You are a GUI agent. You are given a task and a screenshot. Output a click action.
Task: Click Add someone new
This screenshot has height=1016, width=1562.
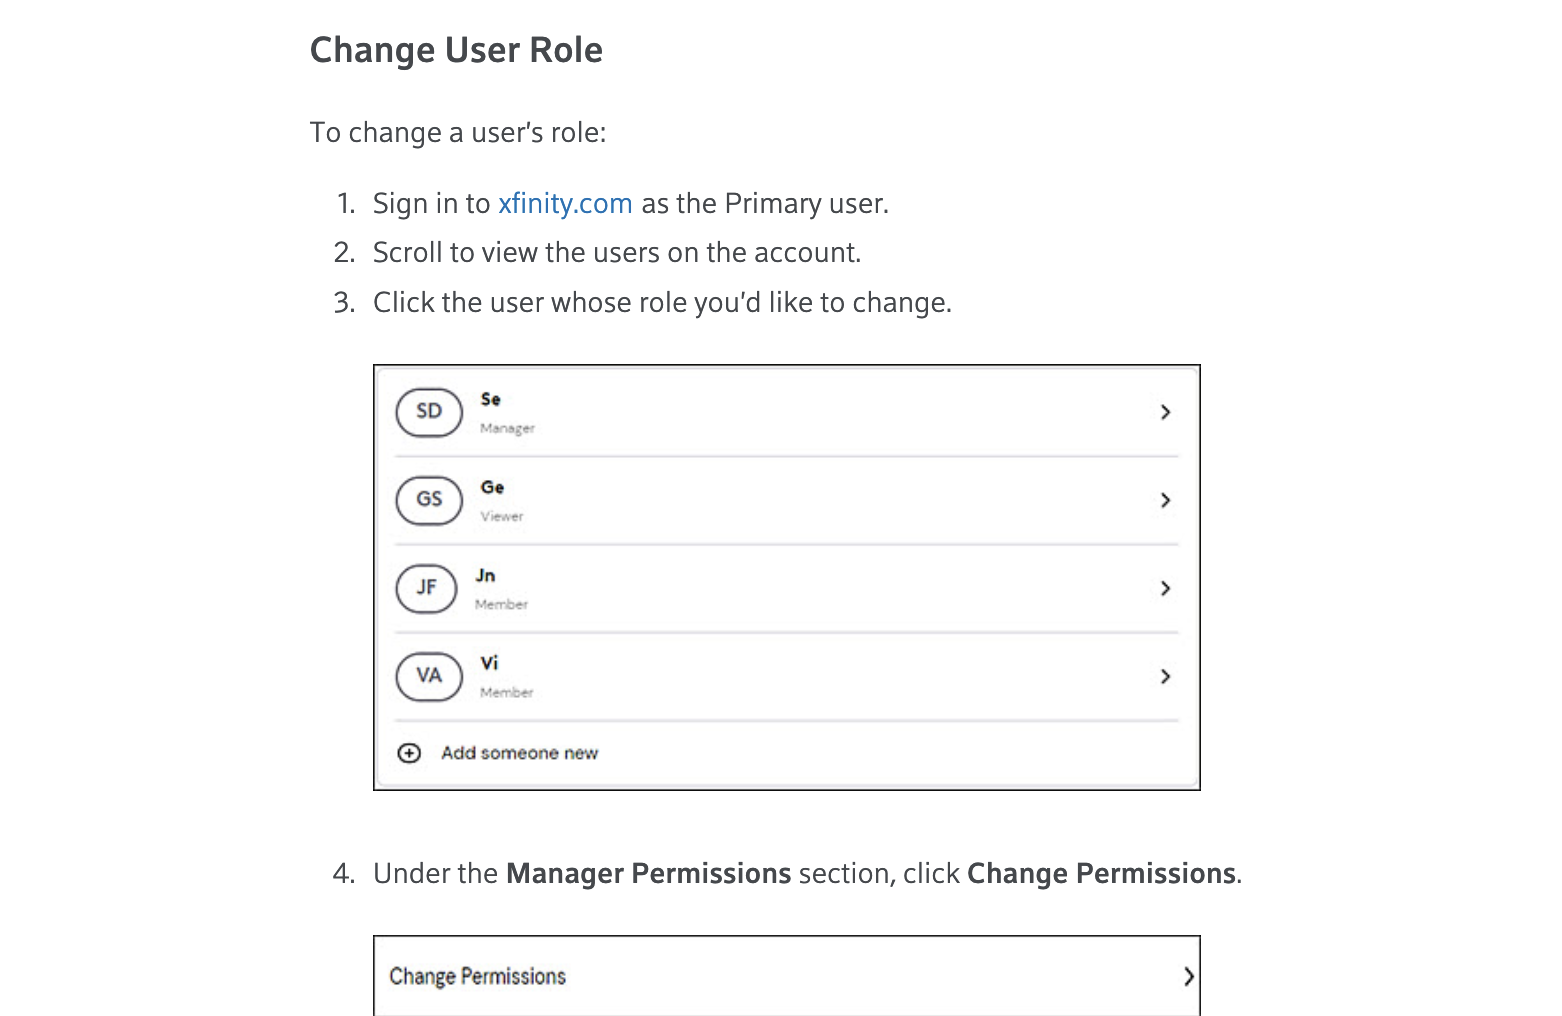point(519,752)
